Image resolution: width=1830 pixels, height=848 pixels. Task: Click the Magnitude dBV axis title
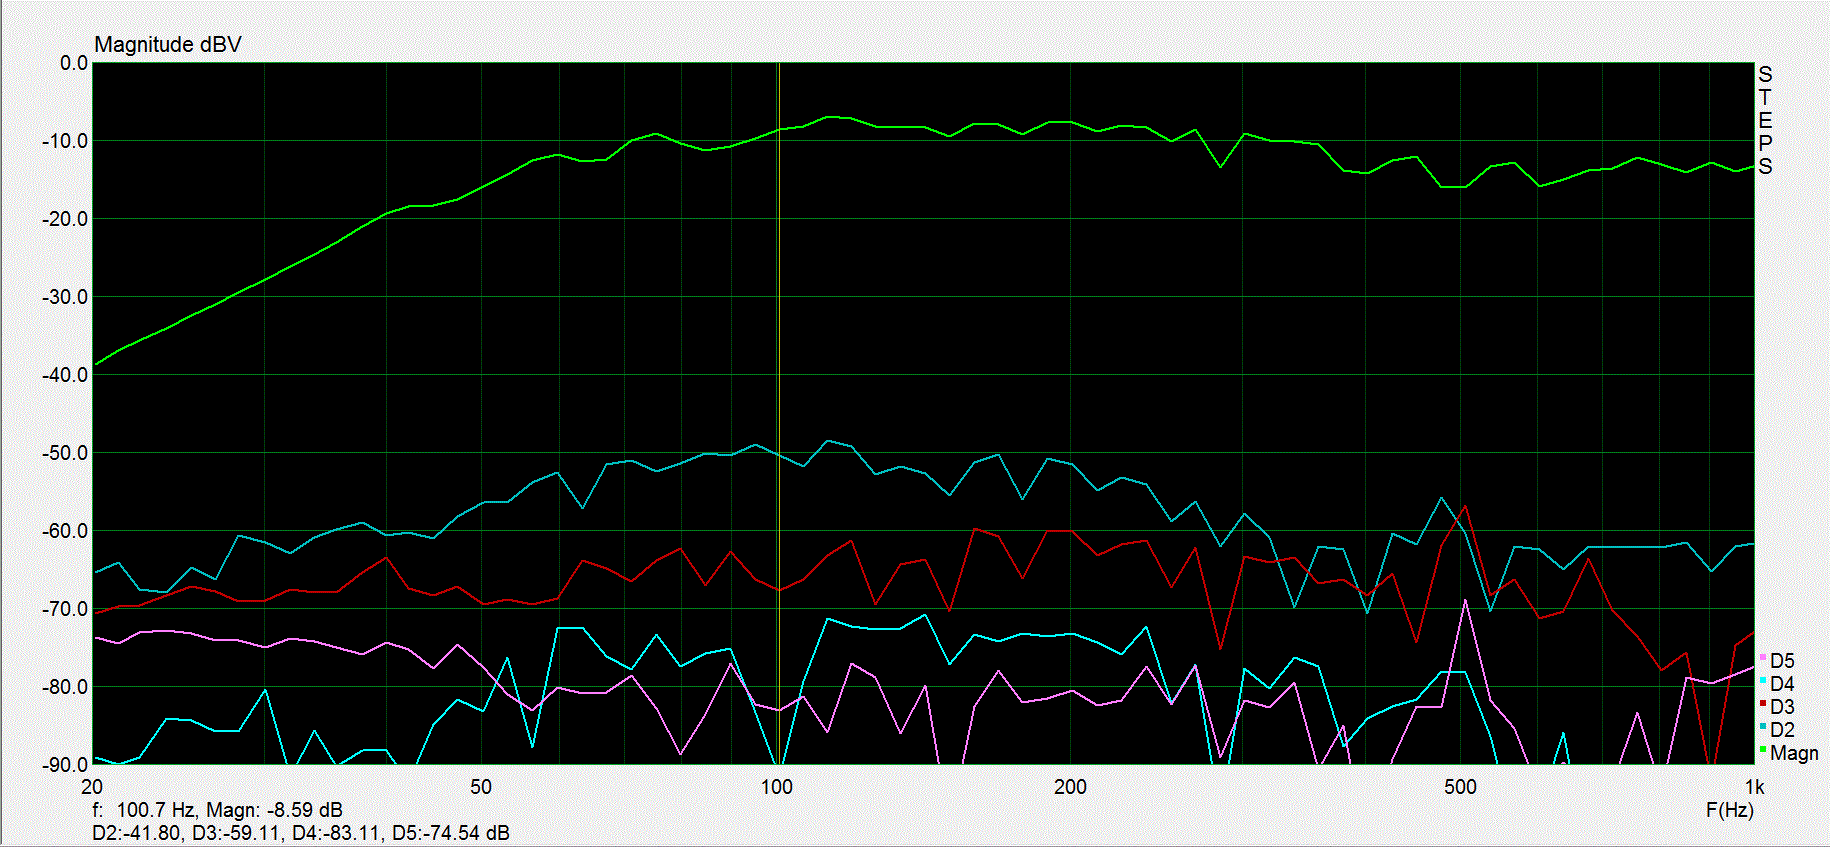click(168, 45)
